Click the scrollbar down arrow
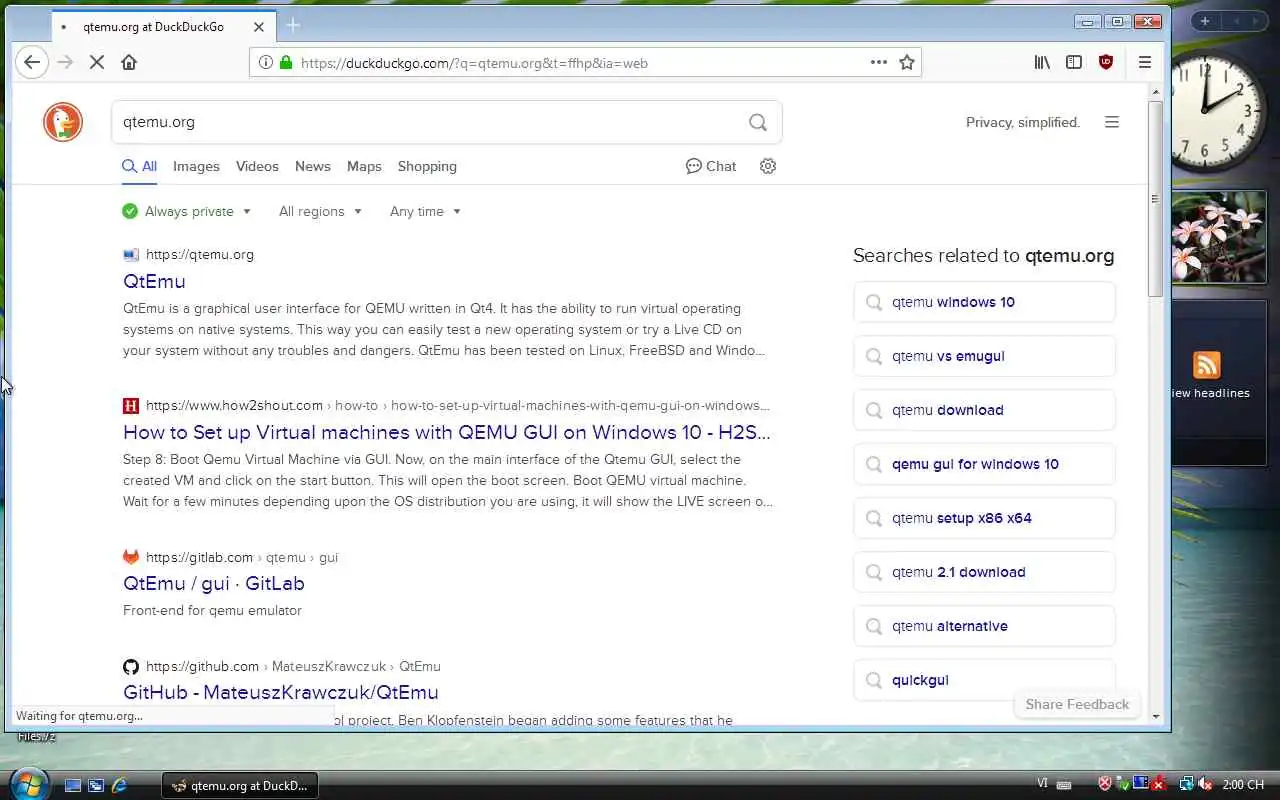 (1156, 716)
